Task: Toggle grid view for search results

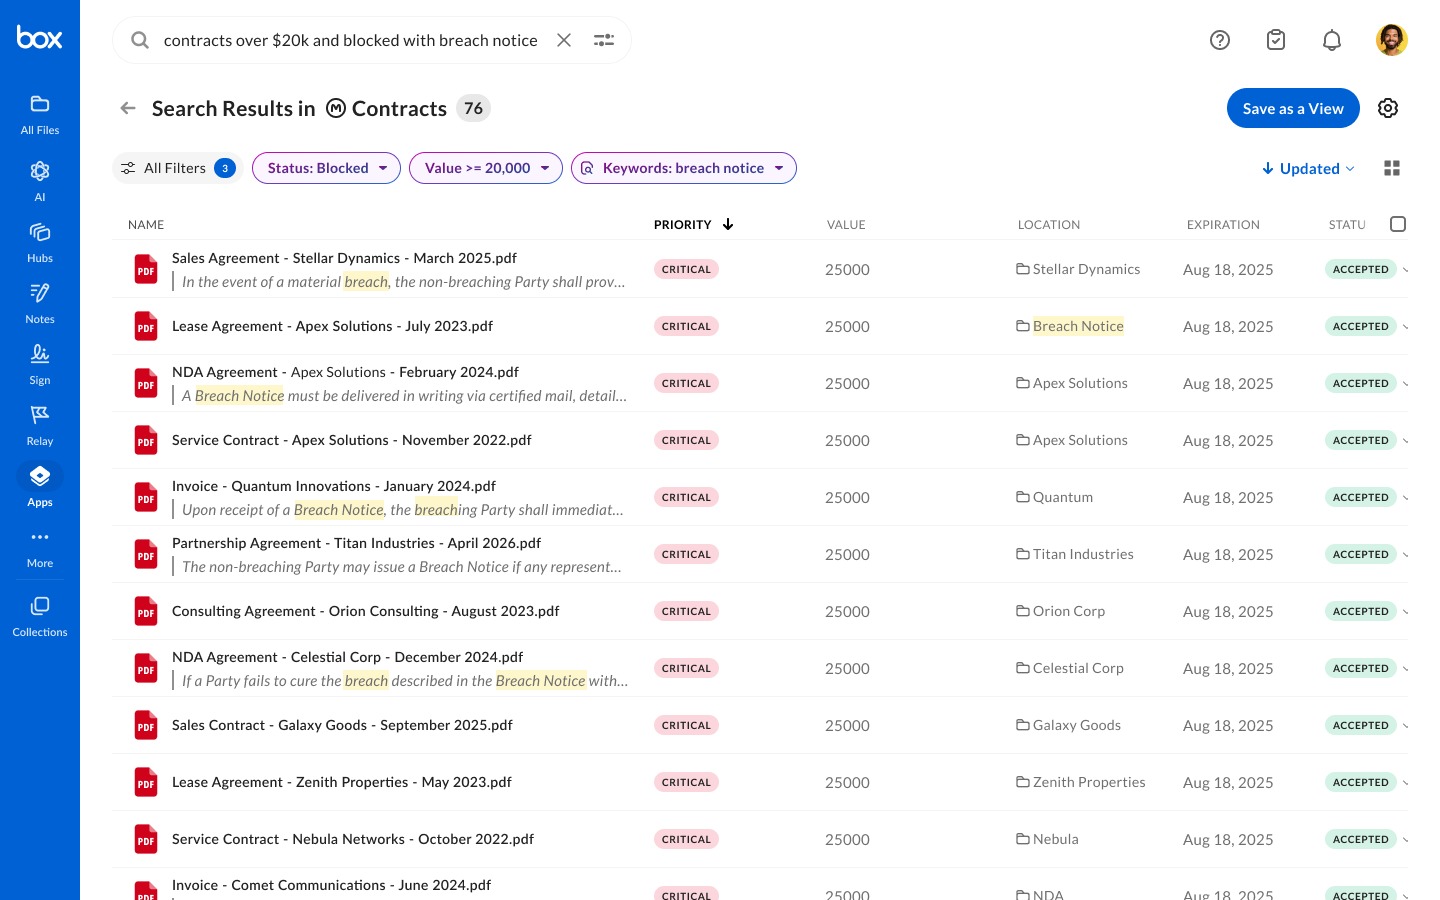Action: pyautogui.click(x=1392, y=168)
